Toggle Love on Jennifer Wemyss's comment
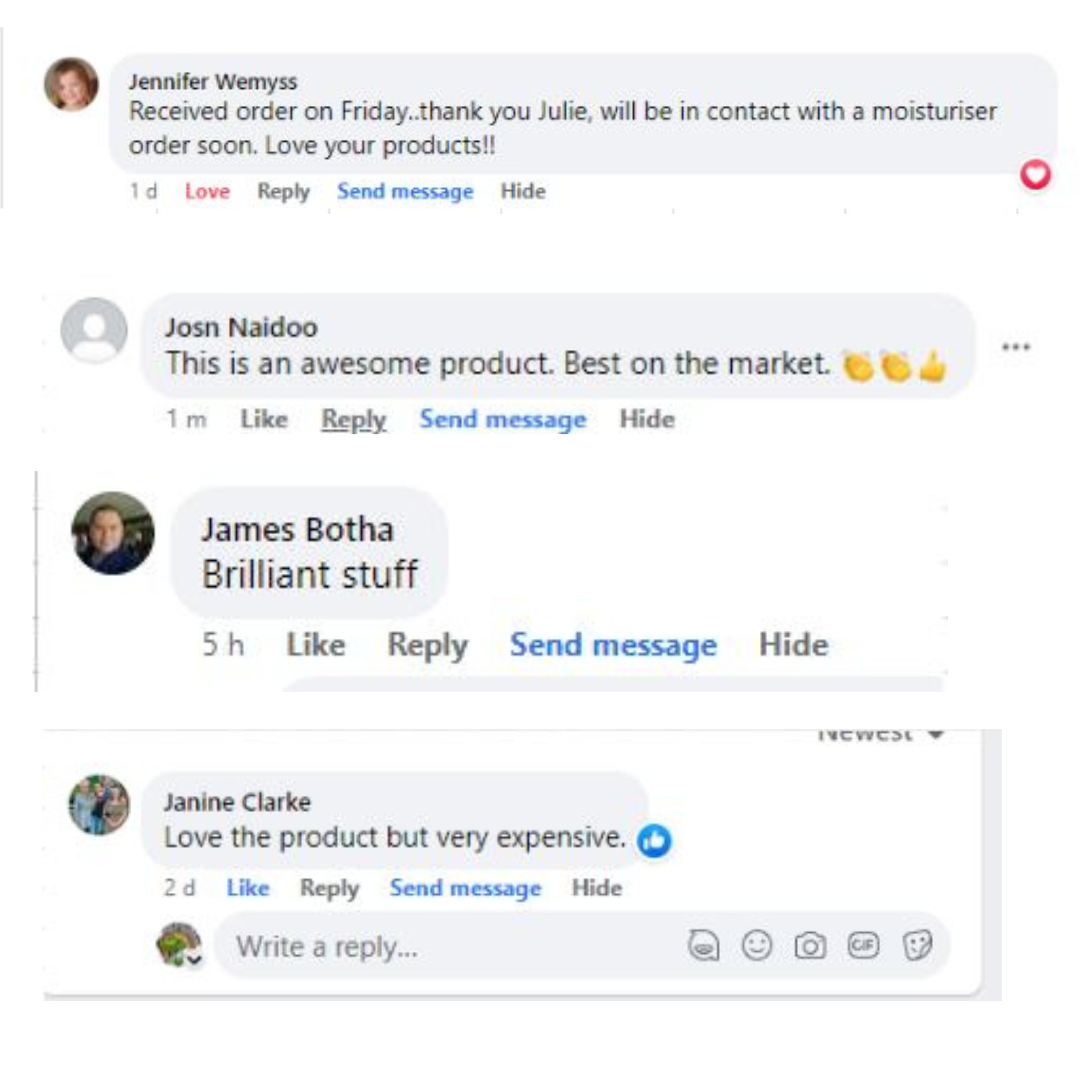 pyautogui.click(x=207, y=191)
